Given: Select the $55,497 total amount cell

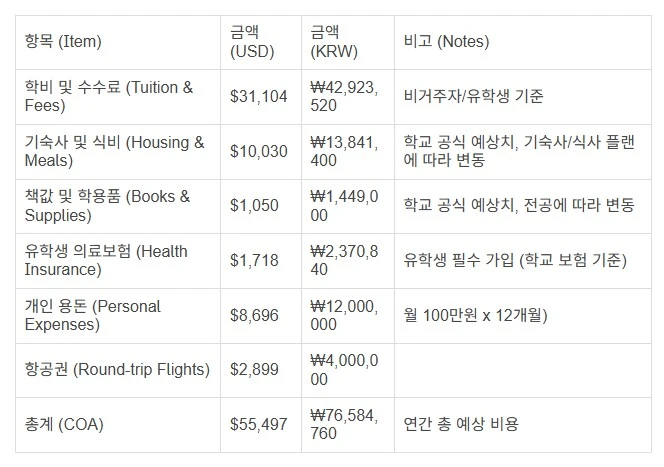Looking at the screenshot, I should point(261,425).
